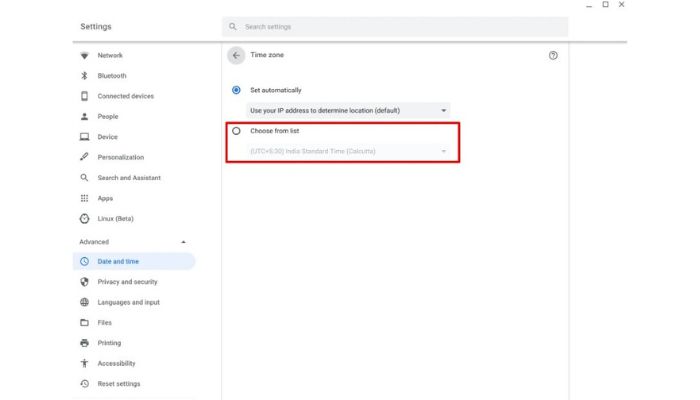Open Printing settings label

coord(109,343)
